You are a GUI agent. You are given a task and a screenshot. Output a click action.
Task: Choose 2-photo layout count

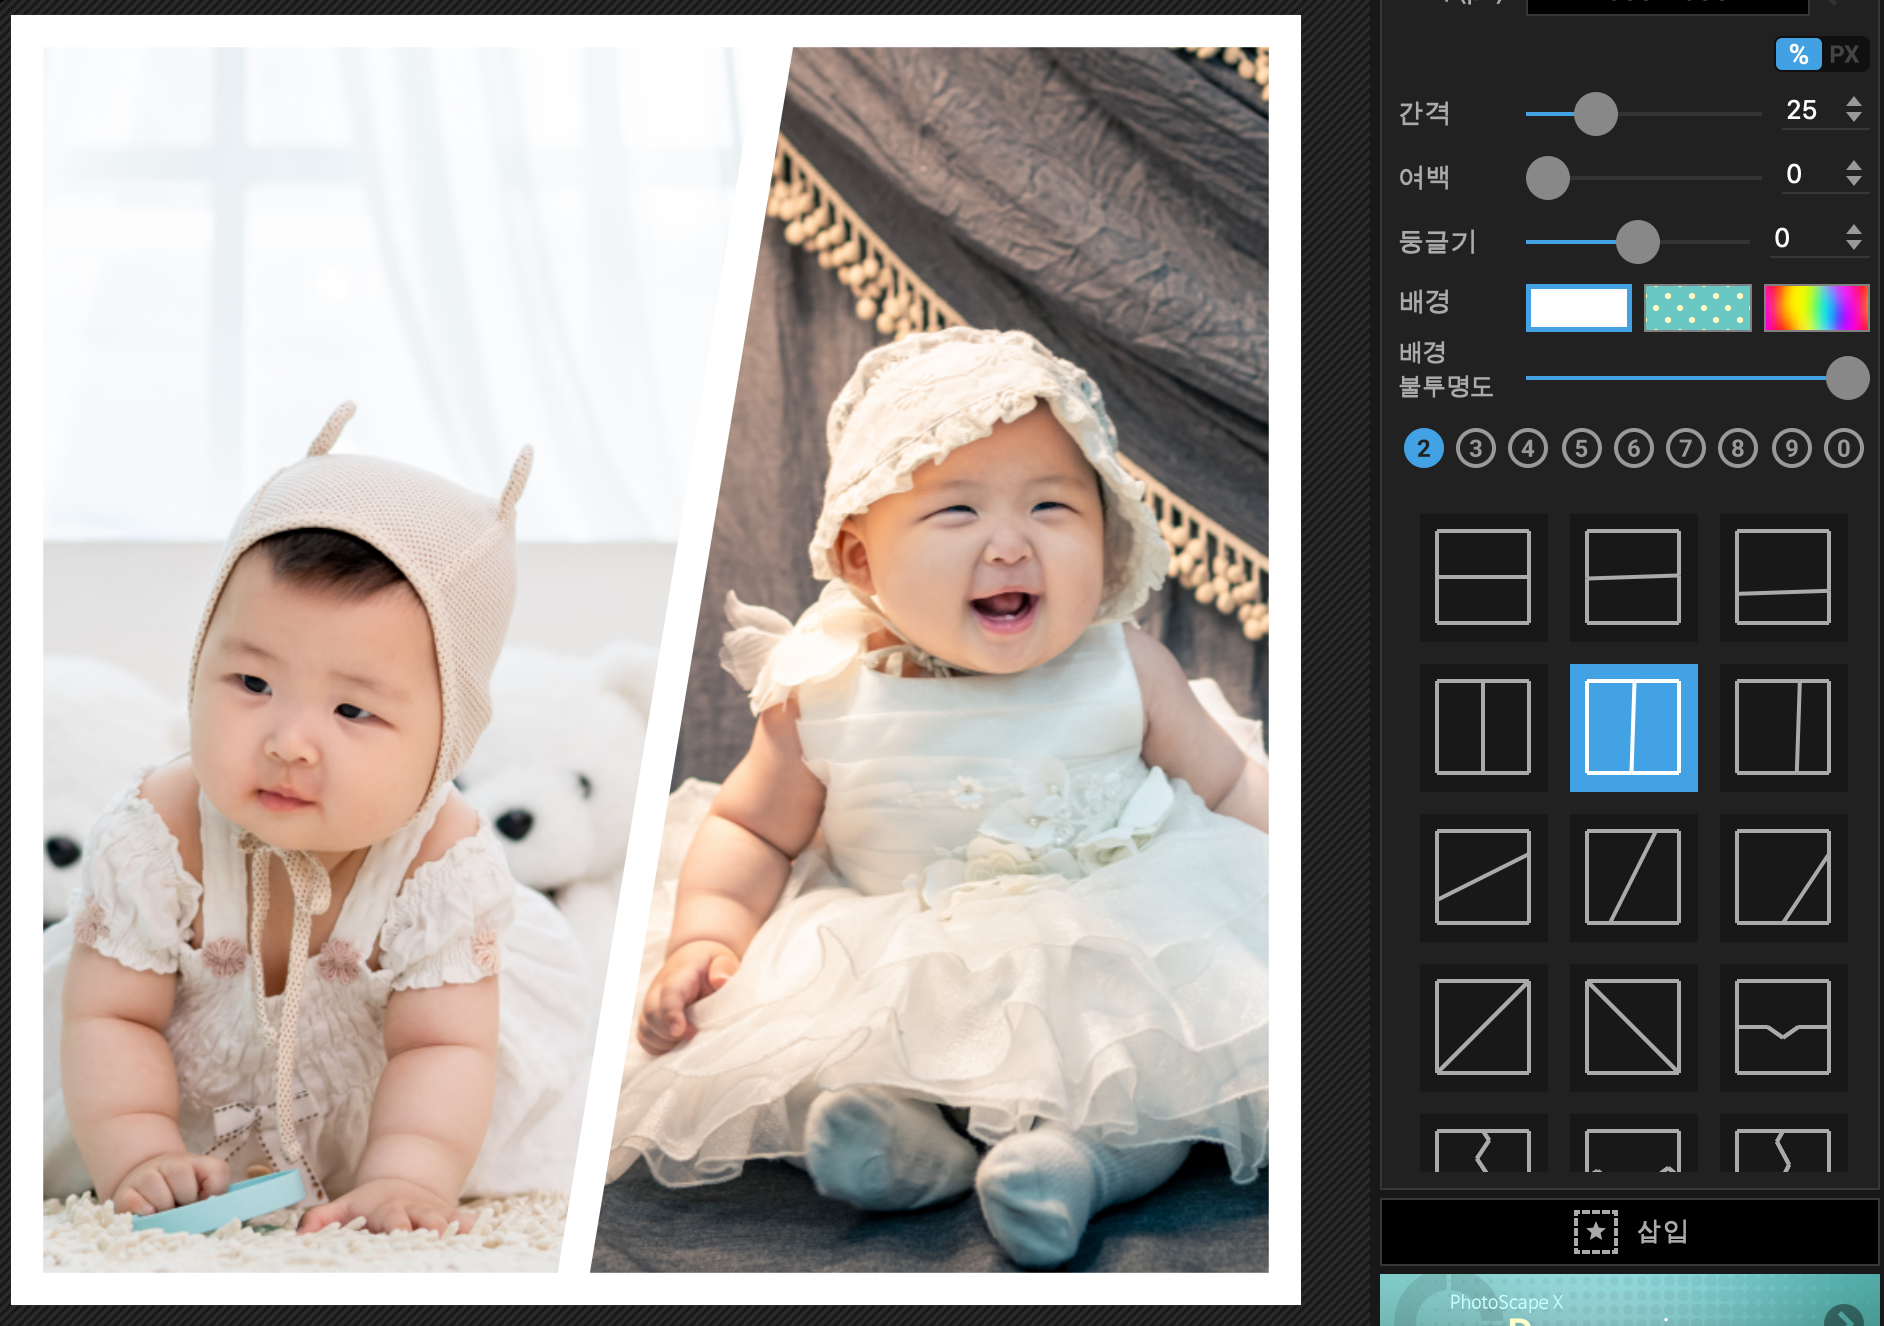pyautogui.click(x=1424, y=448)
